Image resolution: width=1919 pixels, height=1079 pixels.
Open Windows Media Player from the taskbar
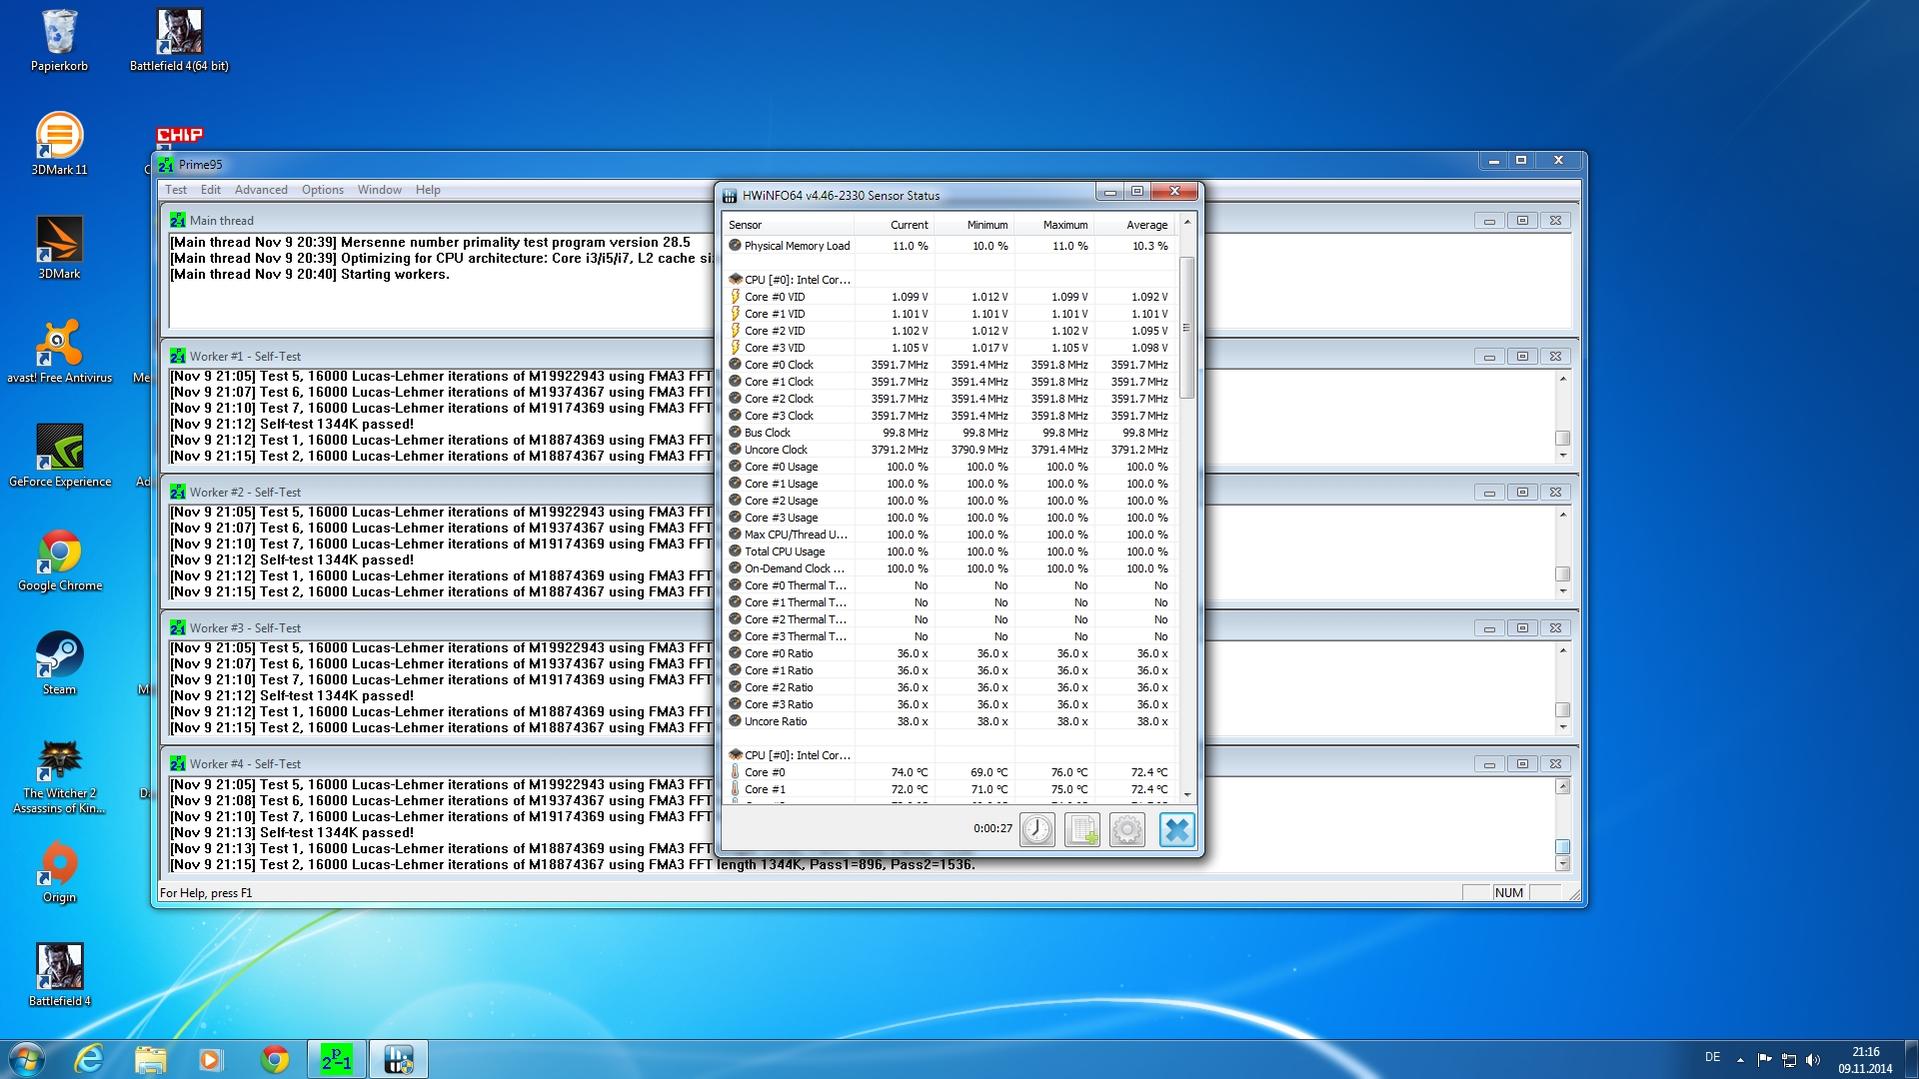[x=211, y=1059]
